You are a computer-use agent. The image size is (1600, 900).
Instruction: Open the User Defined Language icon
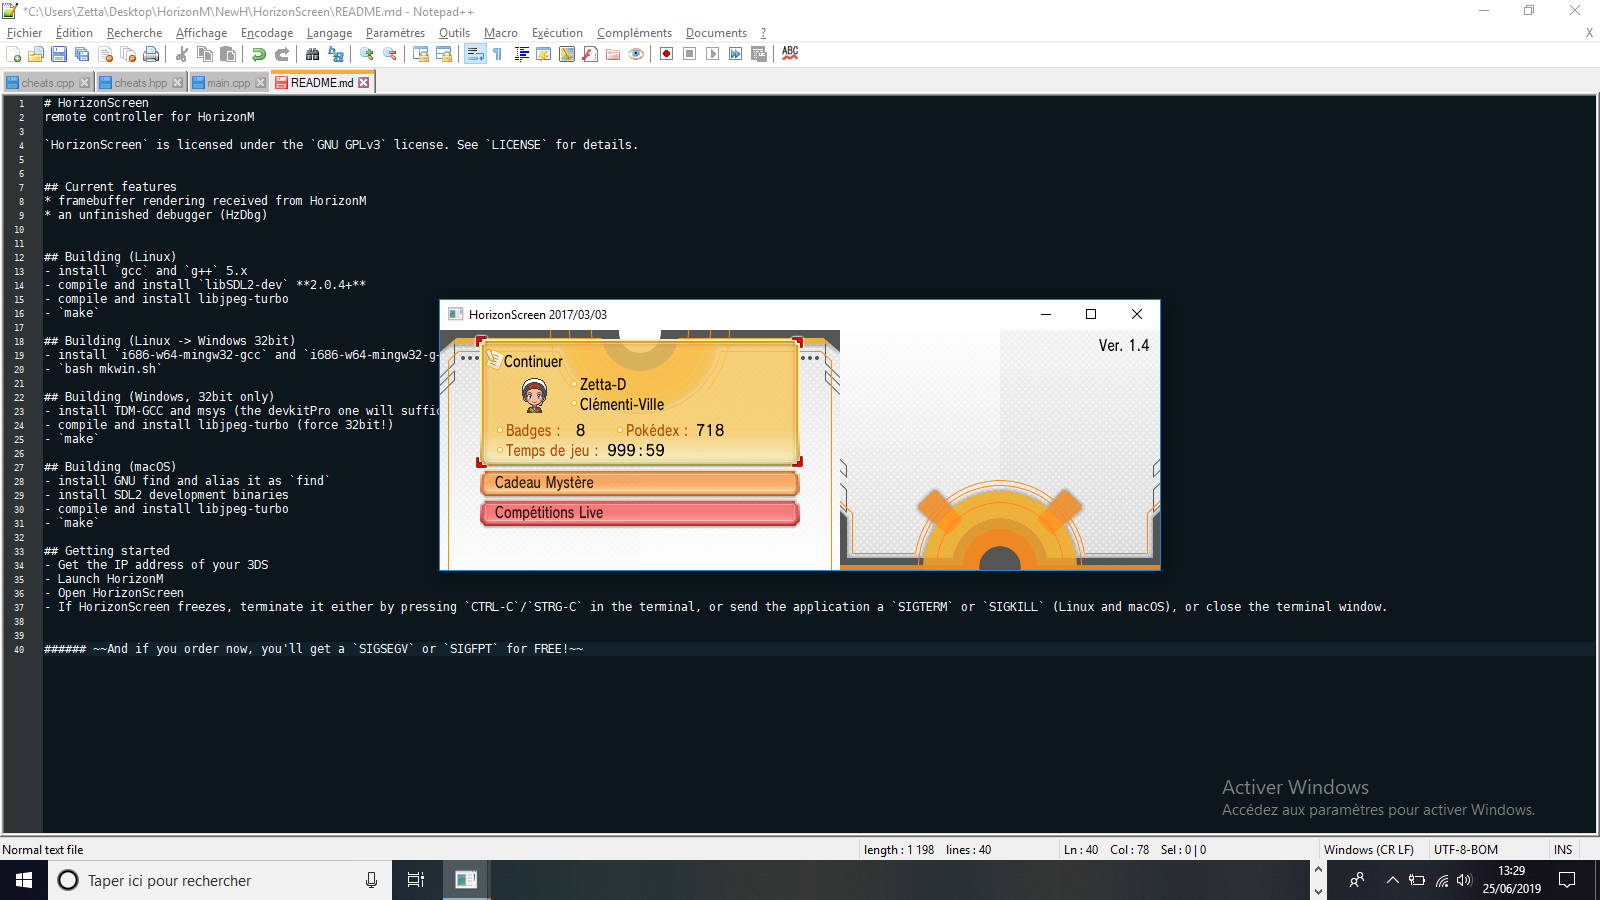pos(544,54)
